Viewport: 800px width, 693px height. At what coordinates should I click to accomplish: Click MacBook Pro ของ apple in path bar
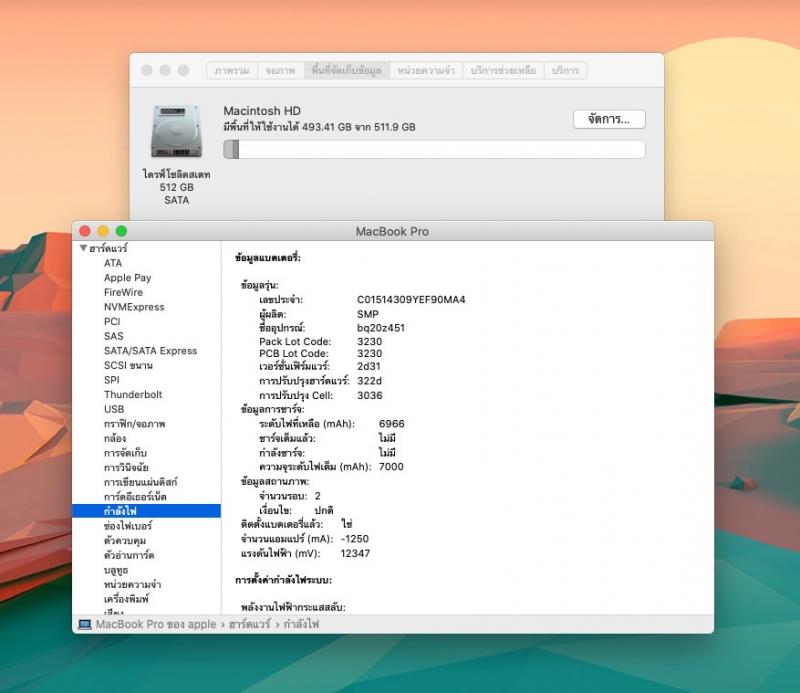click(156, 624)
